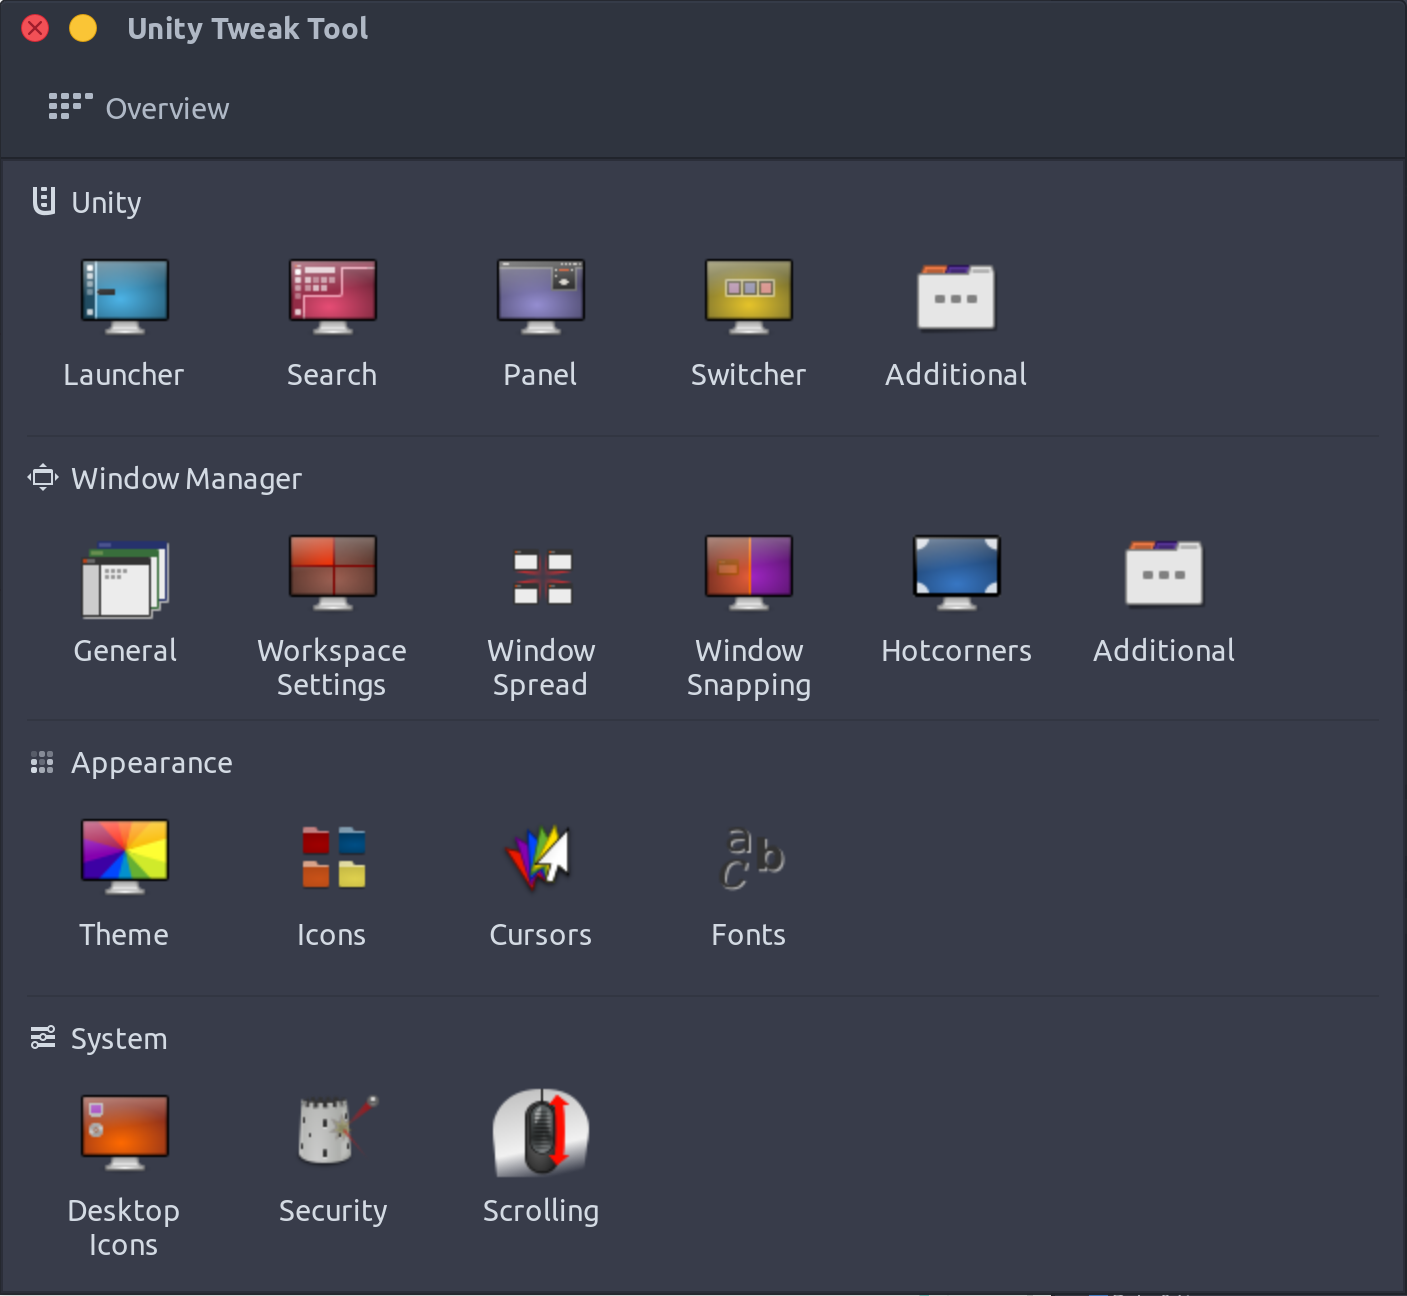Minimize window with the yellow button
The width and height of the screenshot is (1407, 1296).
click(x=83, y=28)
